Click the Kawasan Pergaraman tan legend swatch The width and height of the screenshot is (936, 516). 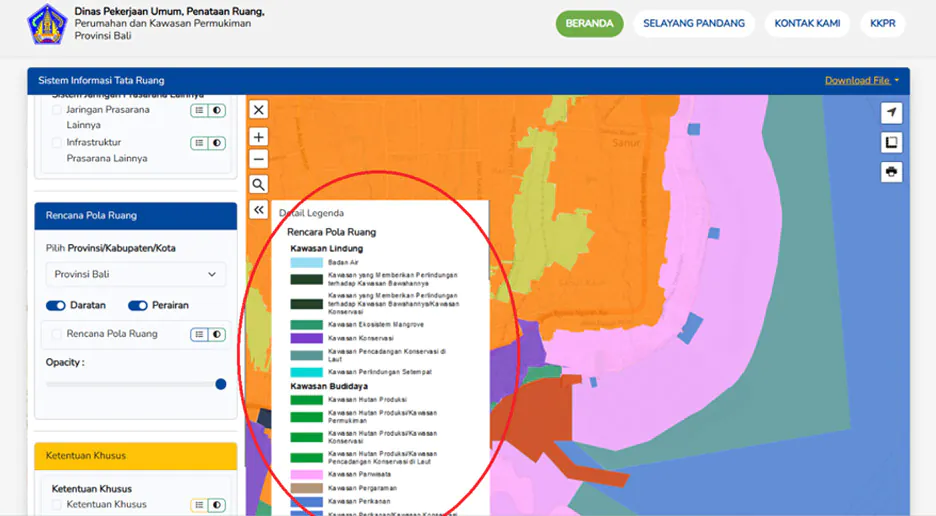click(306, 488)
